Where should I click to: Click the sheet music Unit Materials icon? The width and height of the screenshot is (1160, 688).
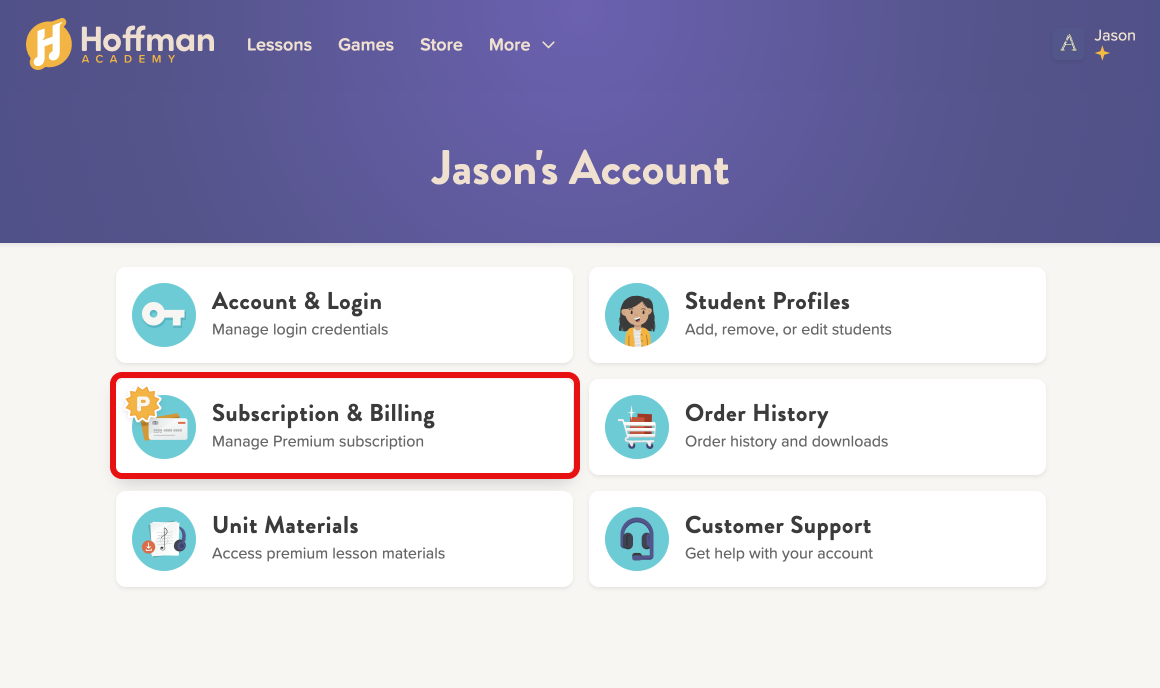click(164, 539)
